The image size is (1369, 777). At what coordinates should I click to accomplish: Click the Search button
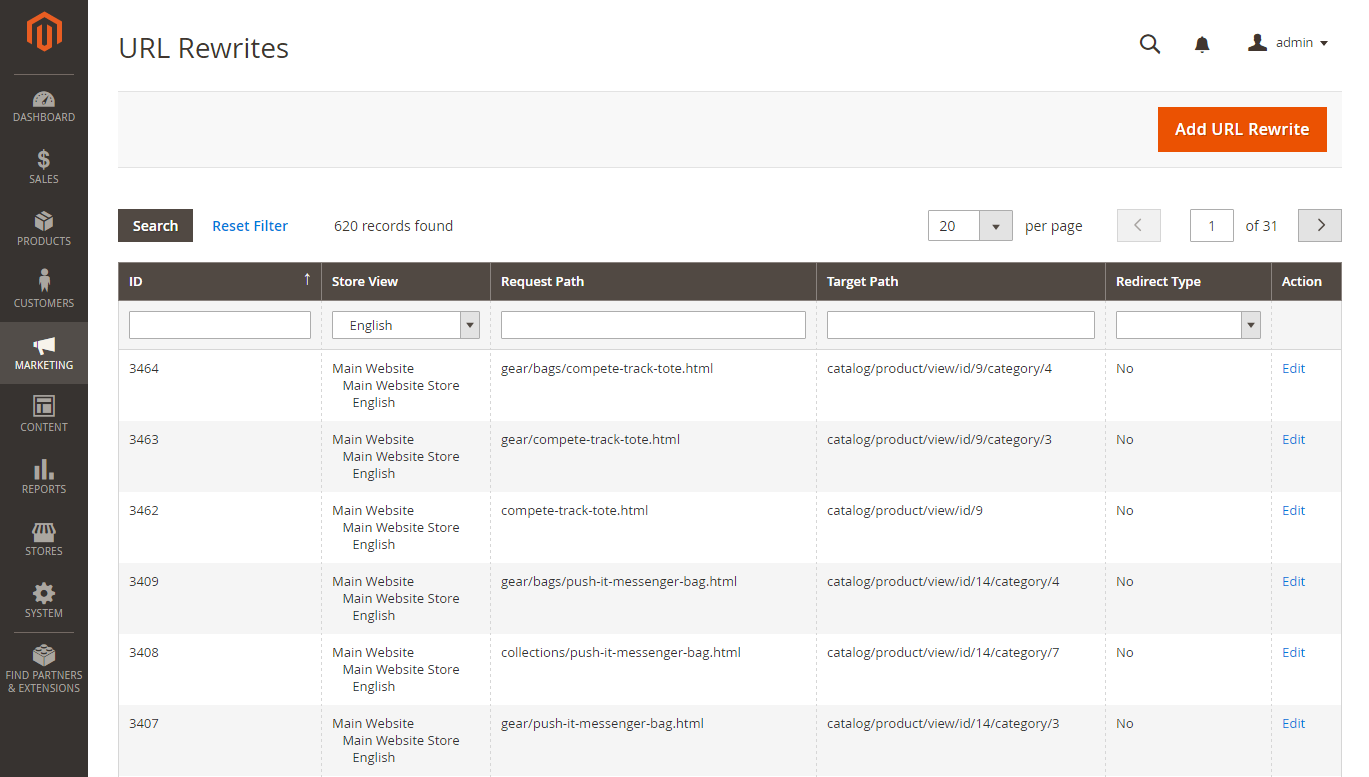(x=155, y=226)
